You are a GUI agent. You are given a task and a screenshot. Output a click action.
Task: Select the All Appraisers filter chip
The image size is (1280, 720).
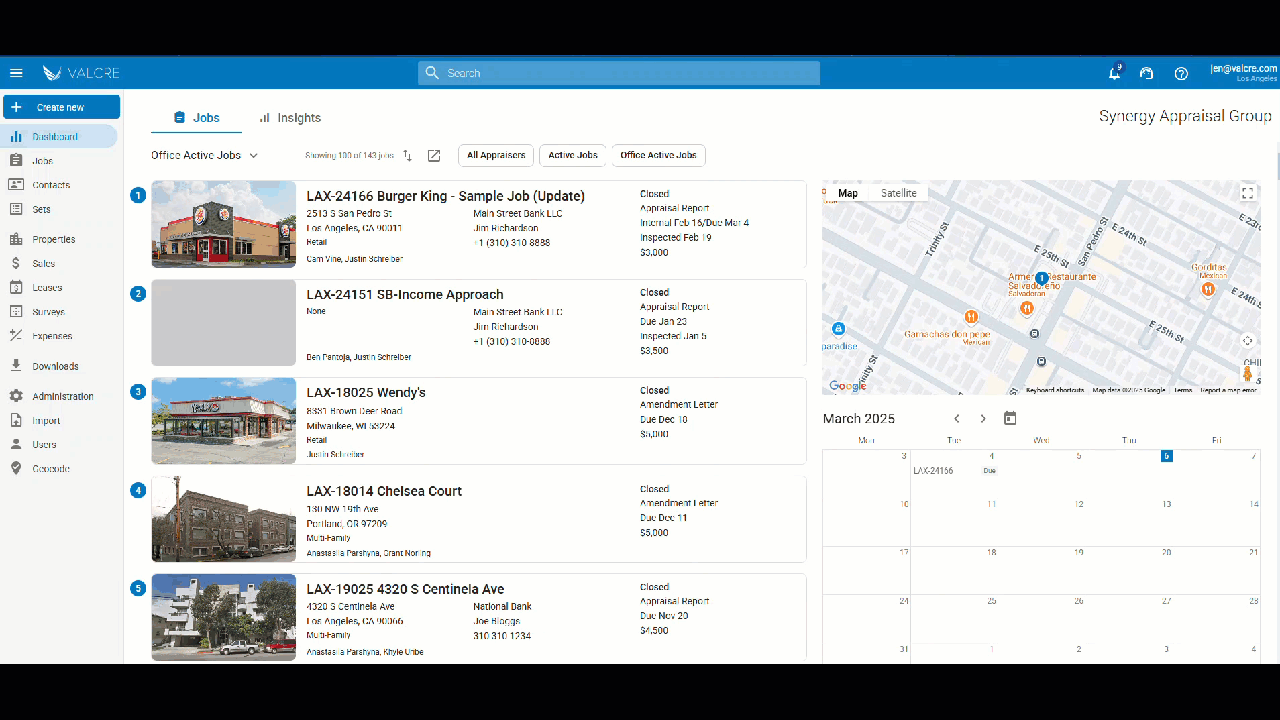[x=496, y=155]
